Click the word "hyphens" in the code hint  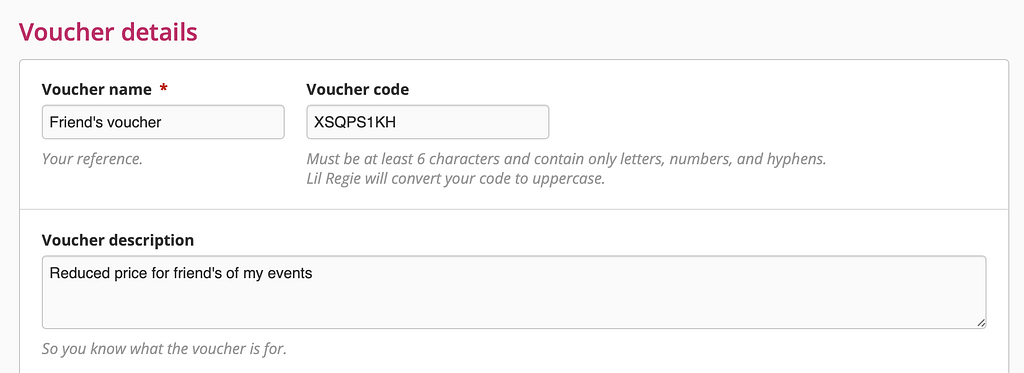pyautogui.click(x=799, y=159)
